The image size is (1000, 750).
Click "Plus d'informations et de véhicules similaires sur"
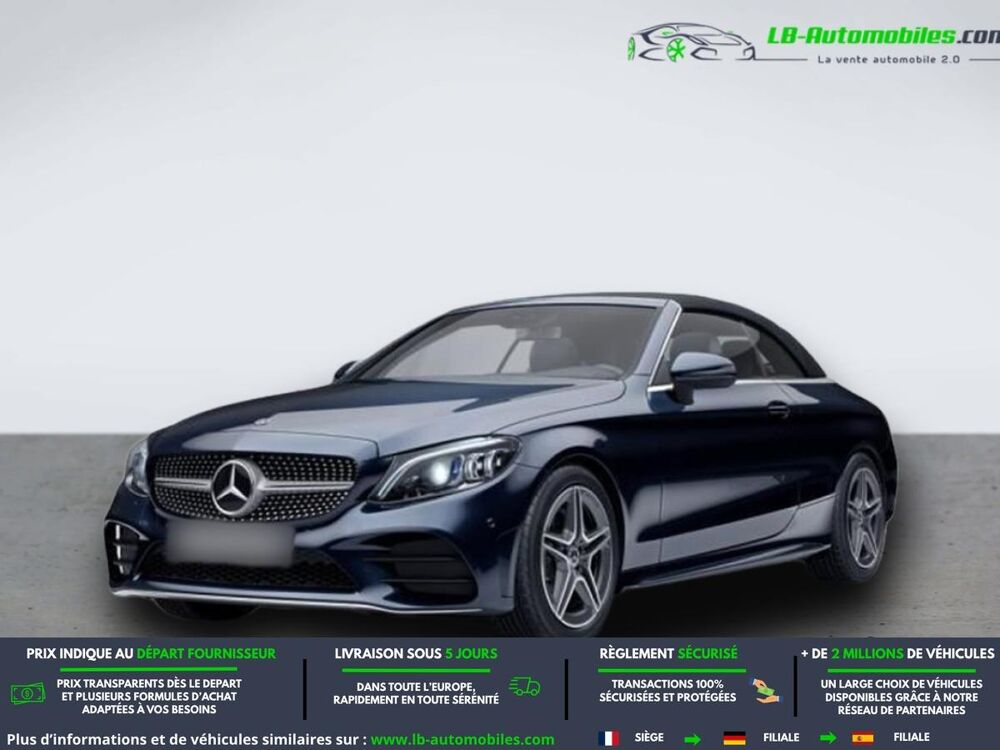click(x=187, y=740)
